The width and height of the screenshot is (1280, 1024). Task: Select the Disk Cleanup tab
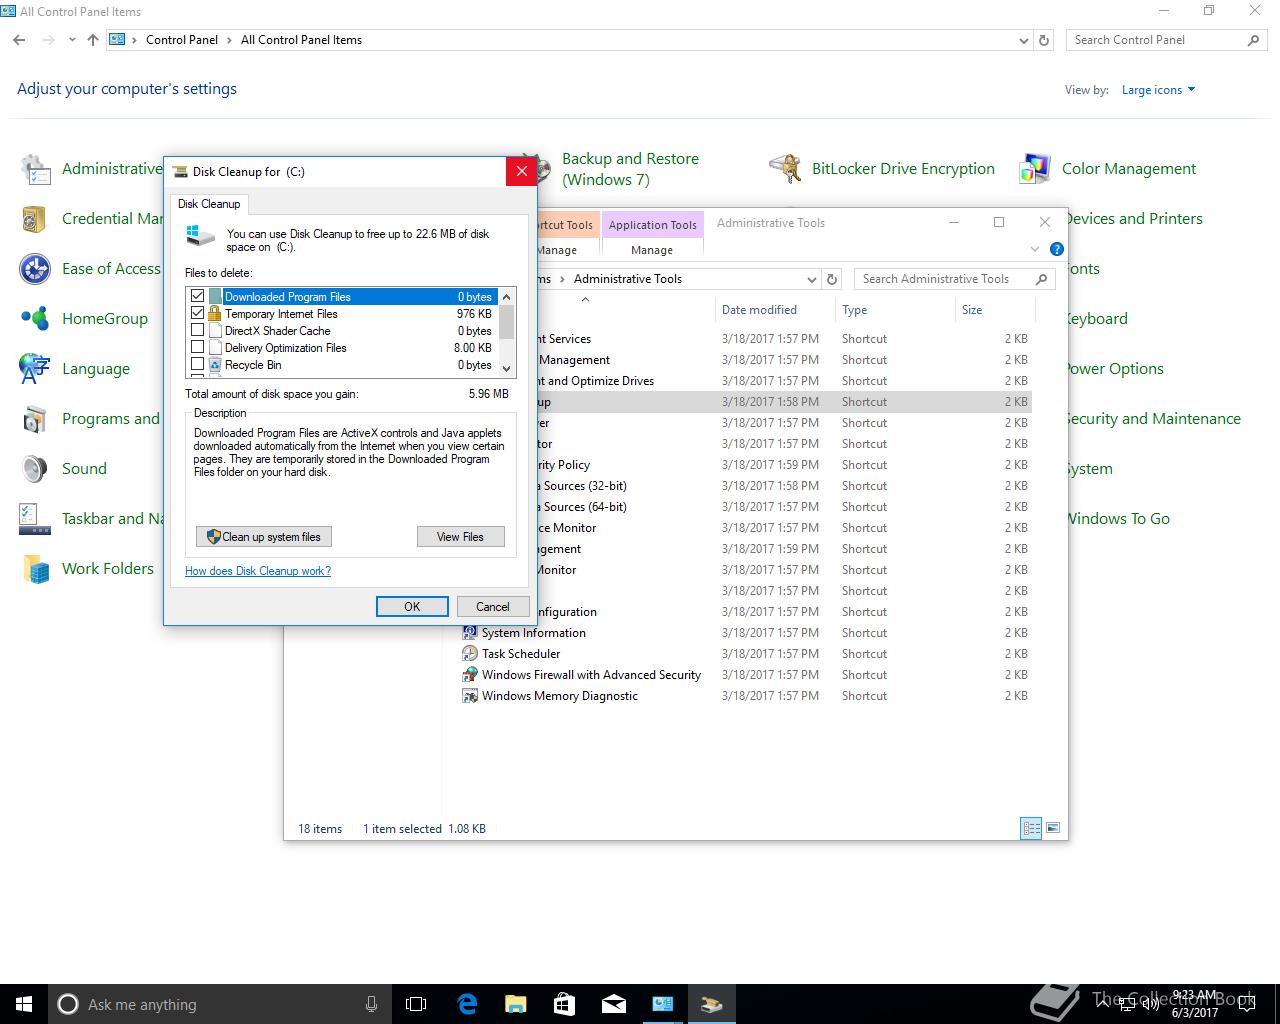point(209,204)
